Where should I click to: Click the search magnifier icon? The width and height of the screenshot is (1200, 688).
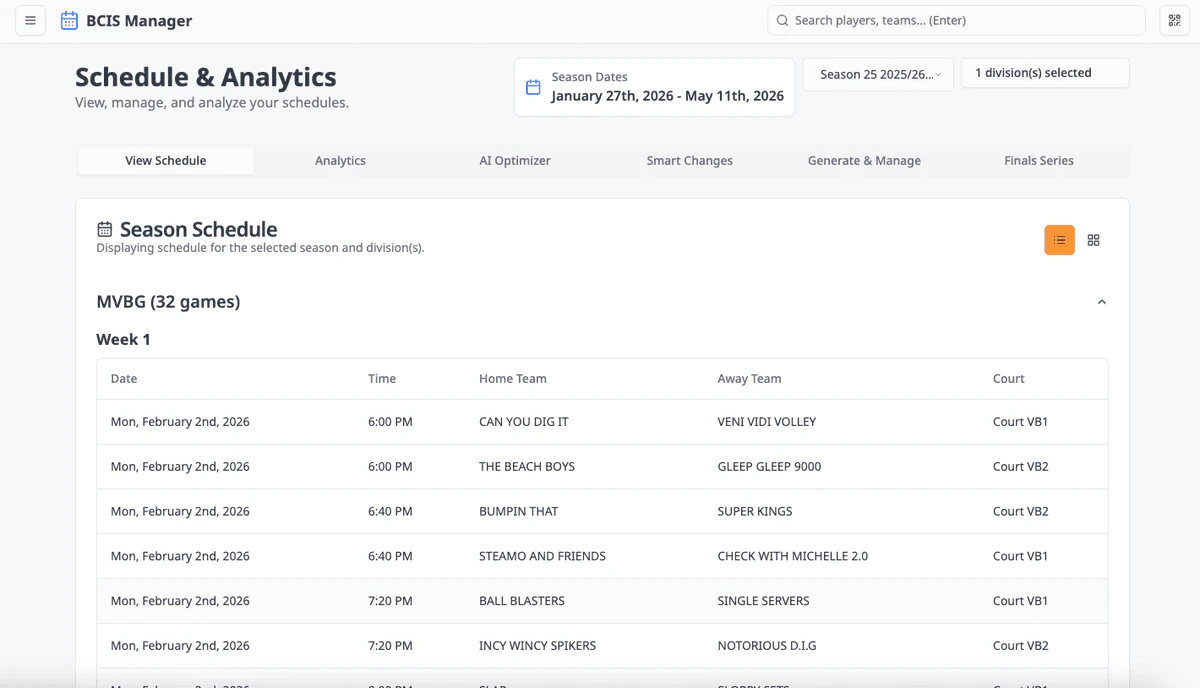pyautogui.click(x=782, y=21)
